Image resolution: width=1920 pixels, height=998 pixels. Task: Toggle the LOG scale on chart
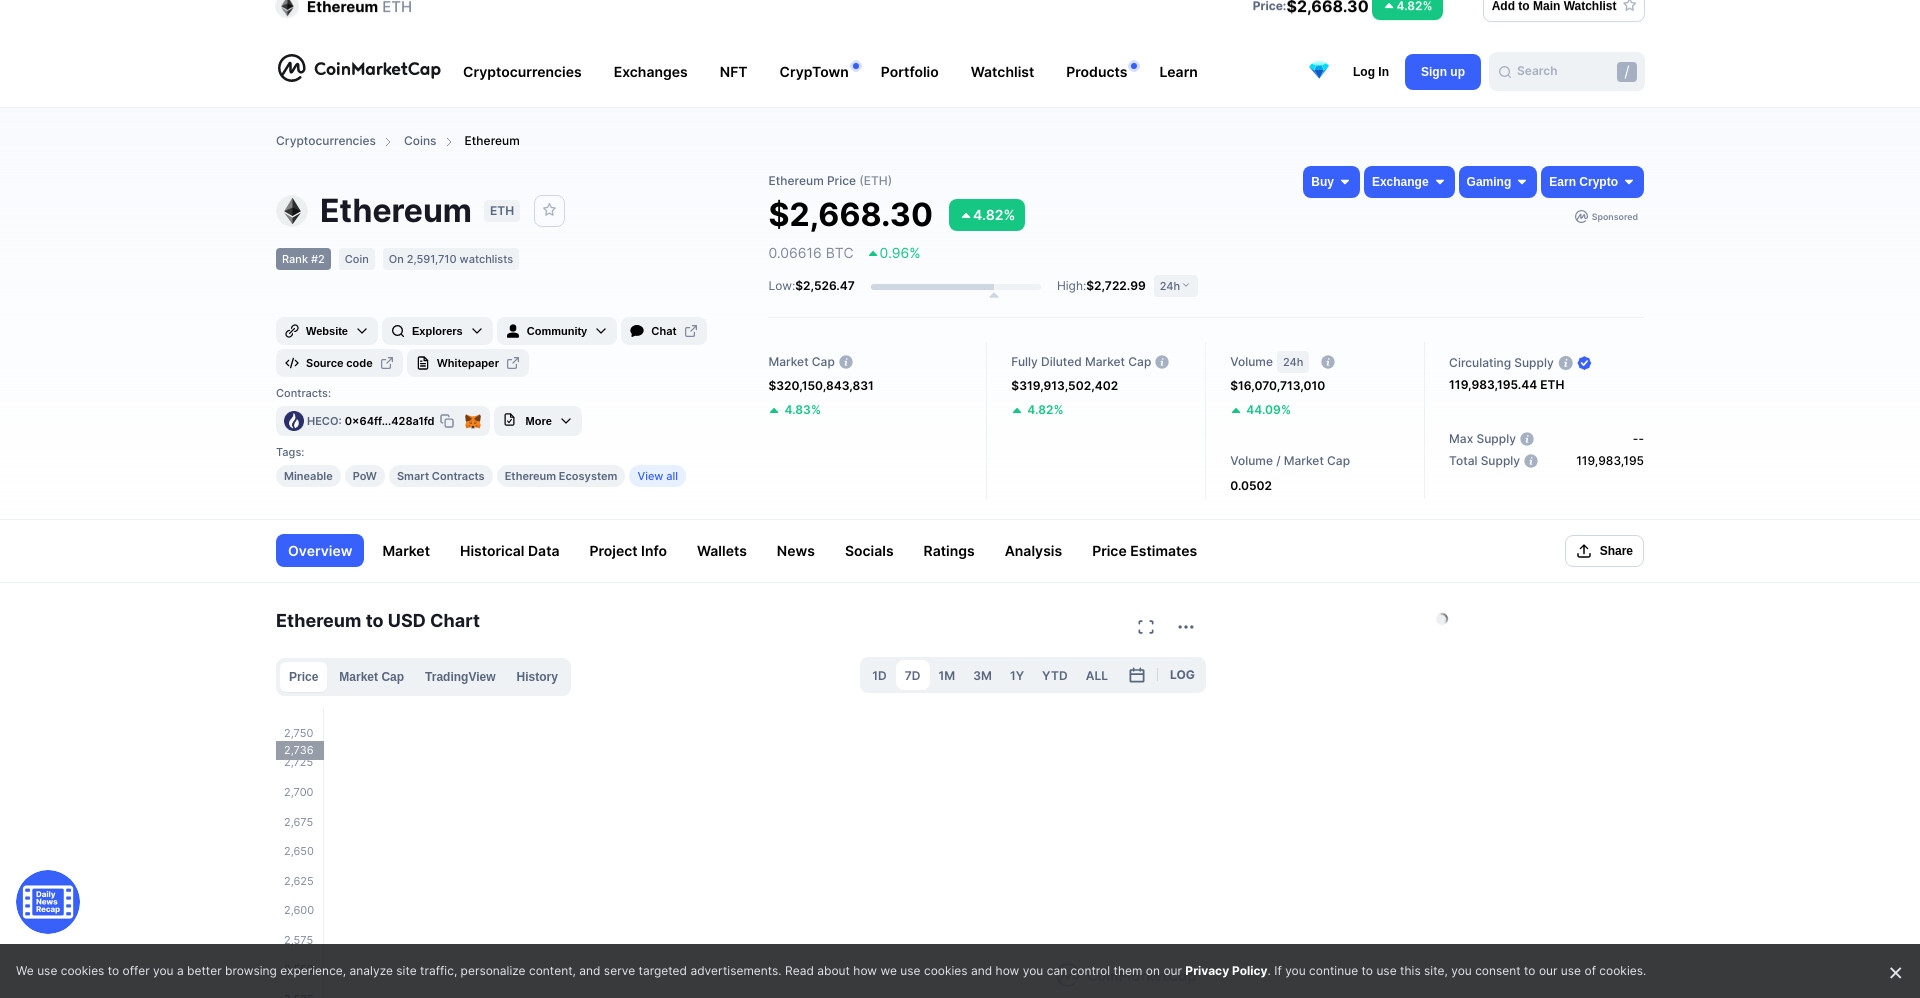tap(1182, 675)
